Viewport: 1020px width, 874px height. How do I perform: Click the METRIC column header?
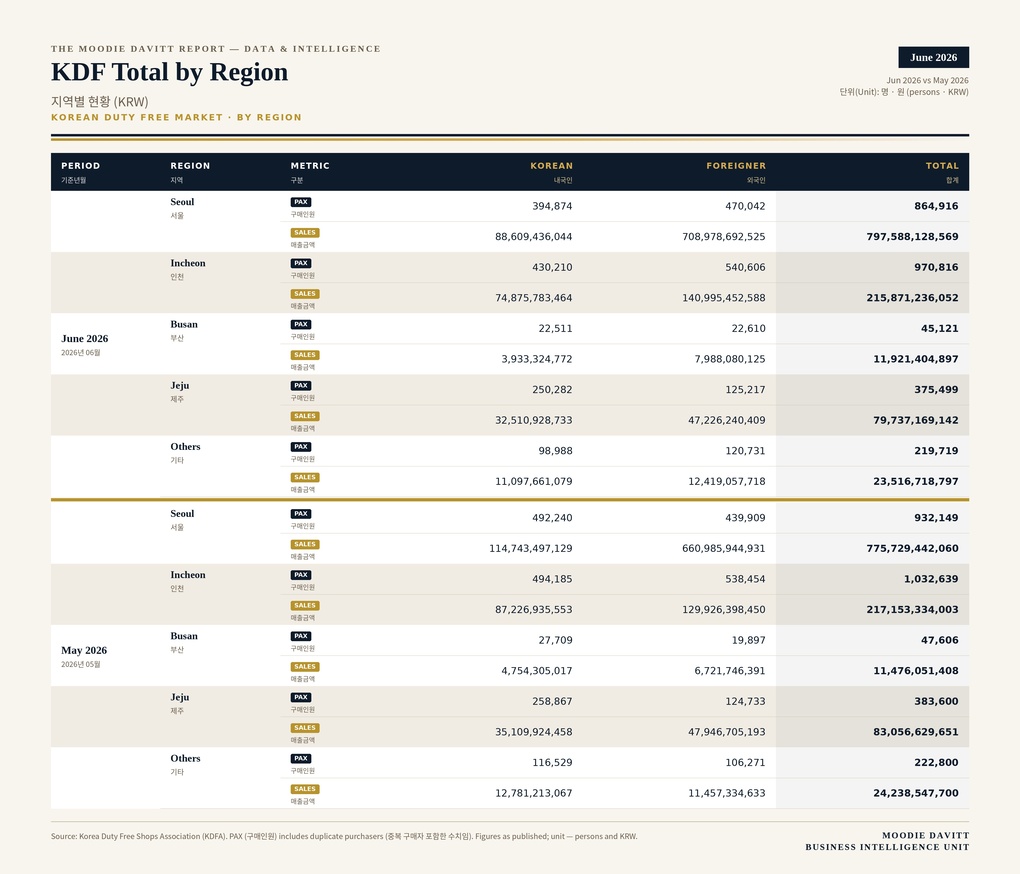310,166
